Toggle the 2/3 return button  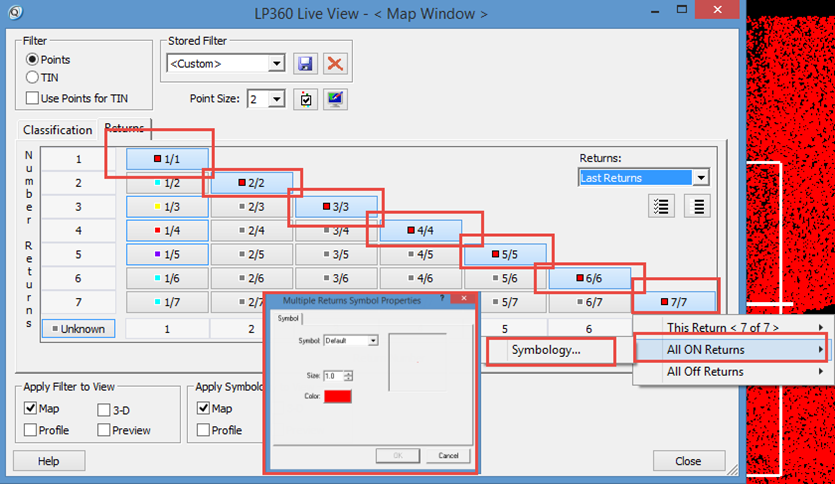tap(251, 207)
